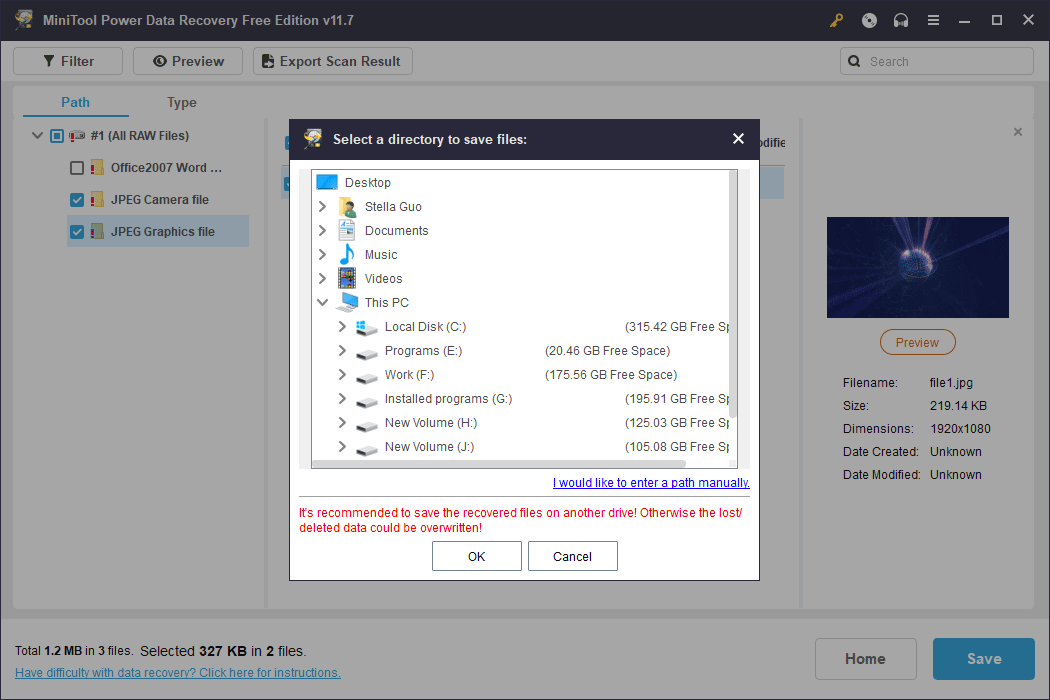Viewport: 1050px width, 700px height.
Task: Confirm directory with OK button
Action: click(x=477, y=556)
